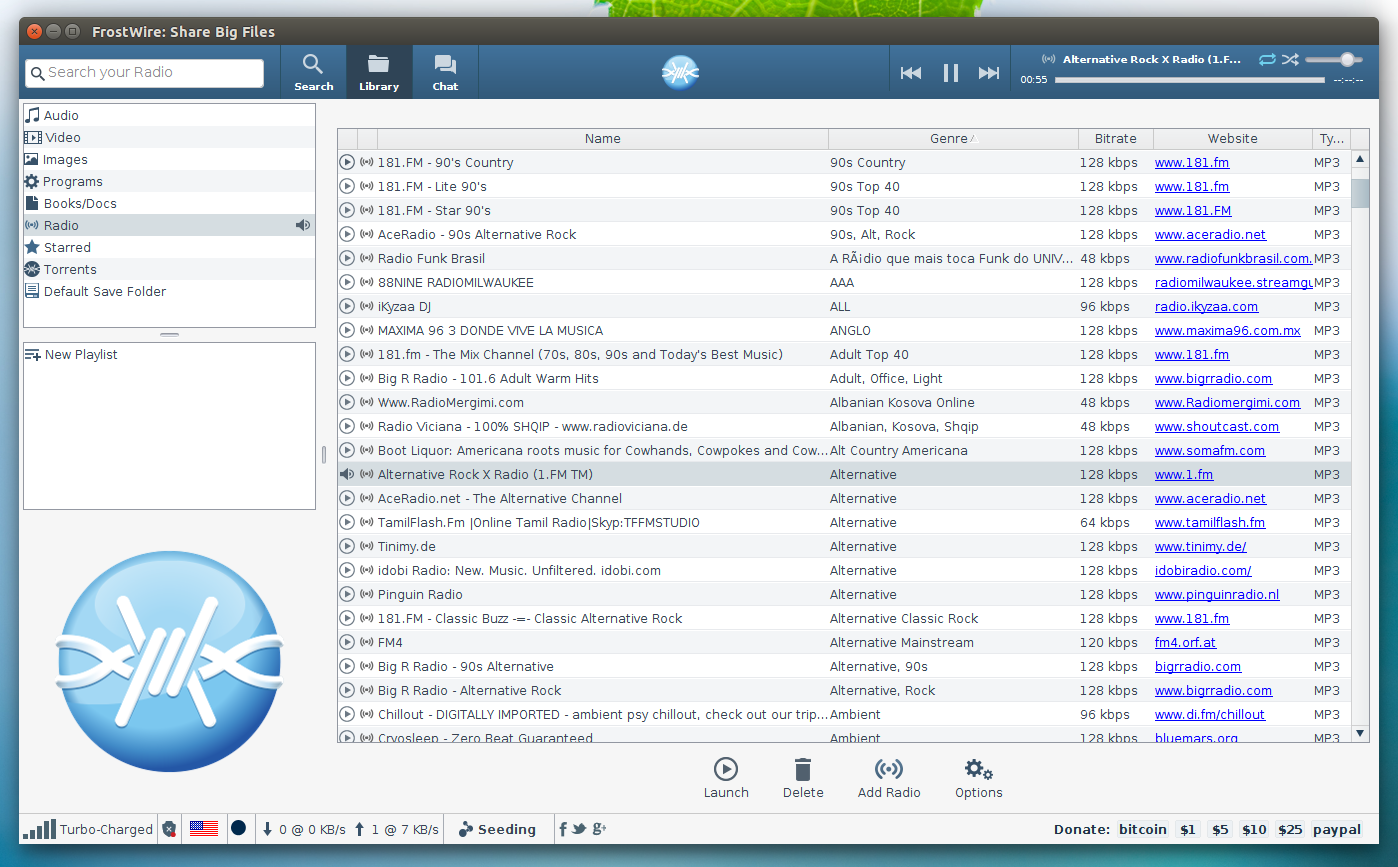Donate using the bitcoin button
The width and height of the screenshot is (1398, 867).
[x=1143, y=829]
